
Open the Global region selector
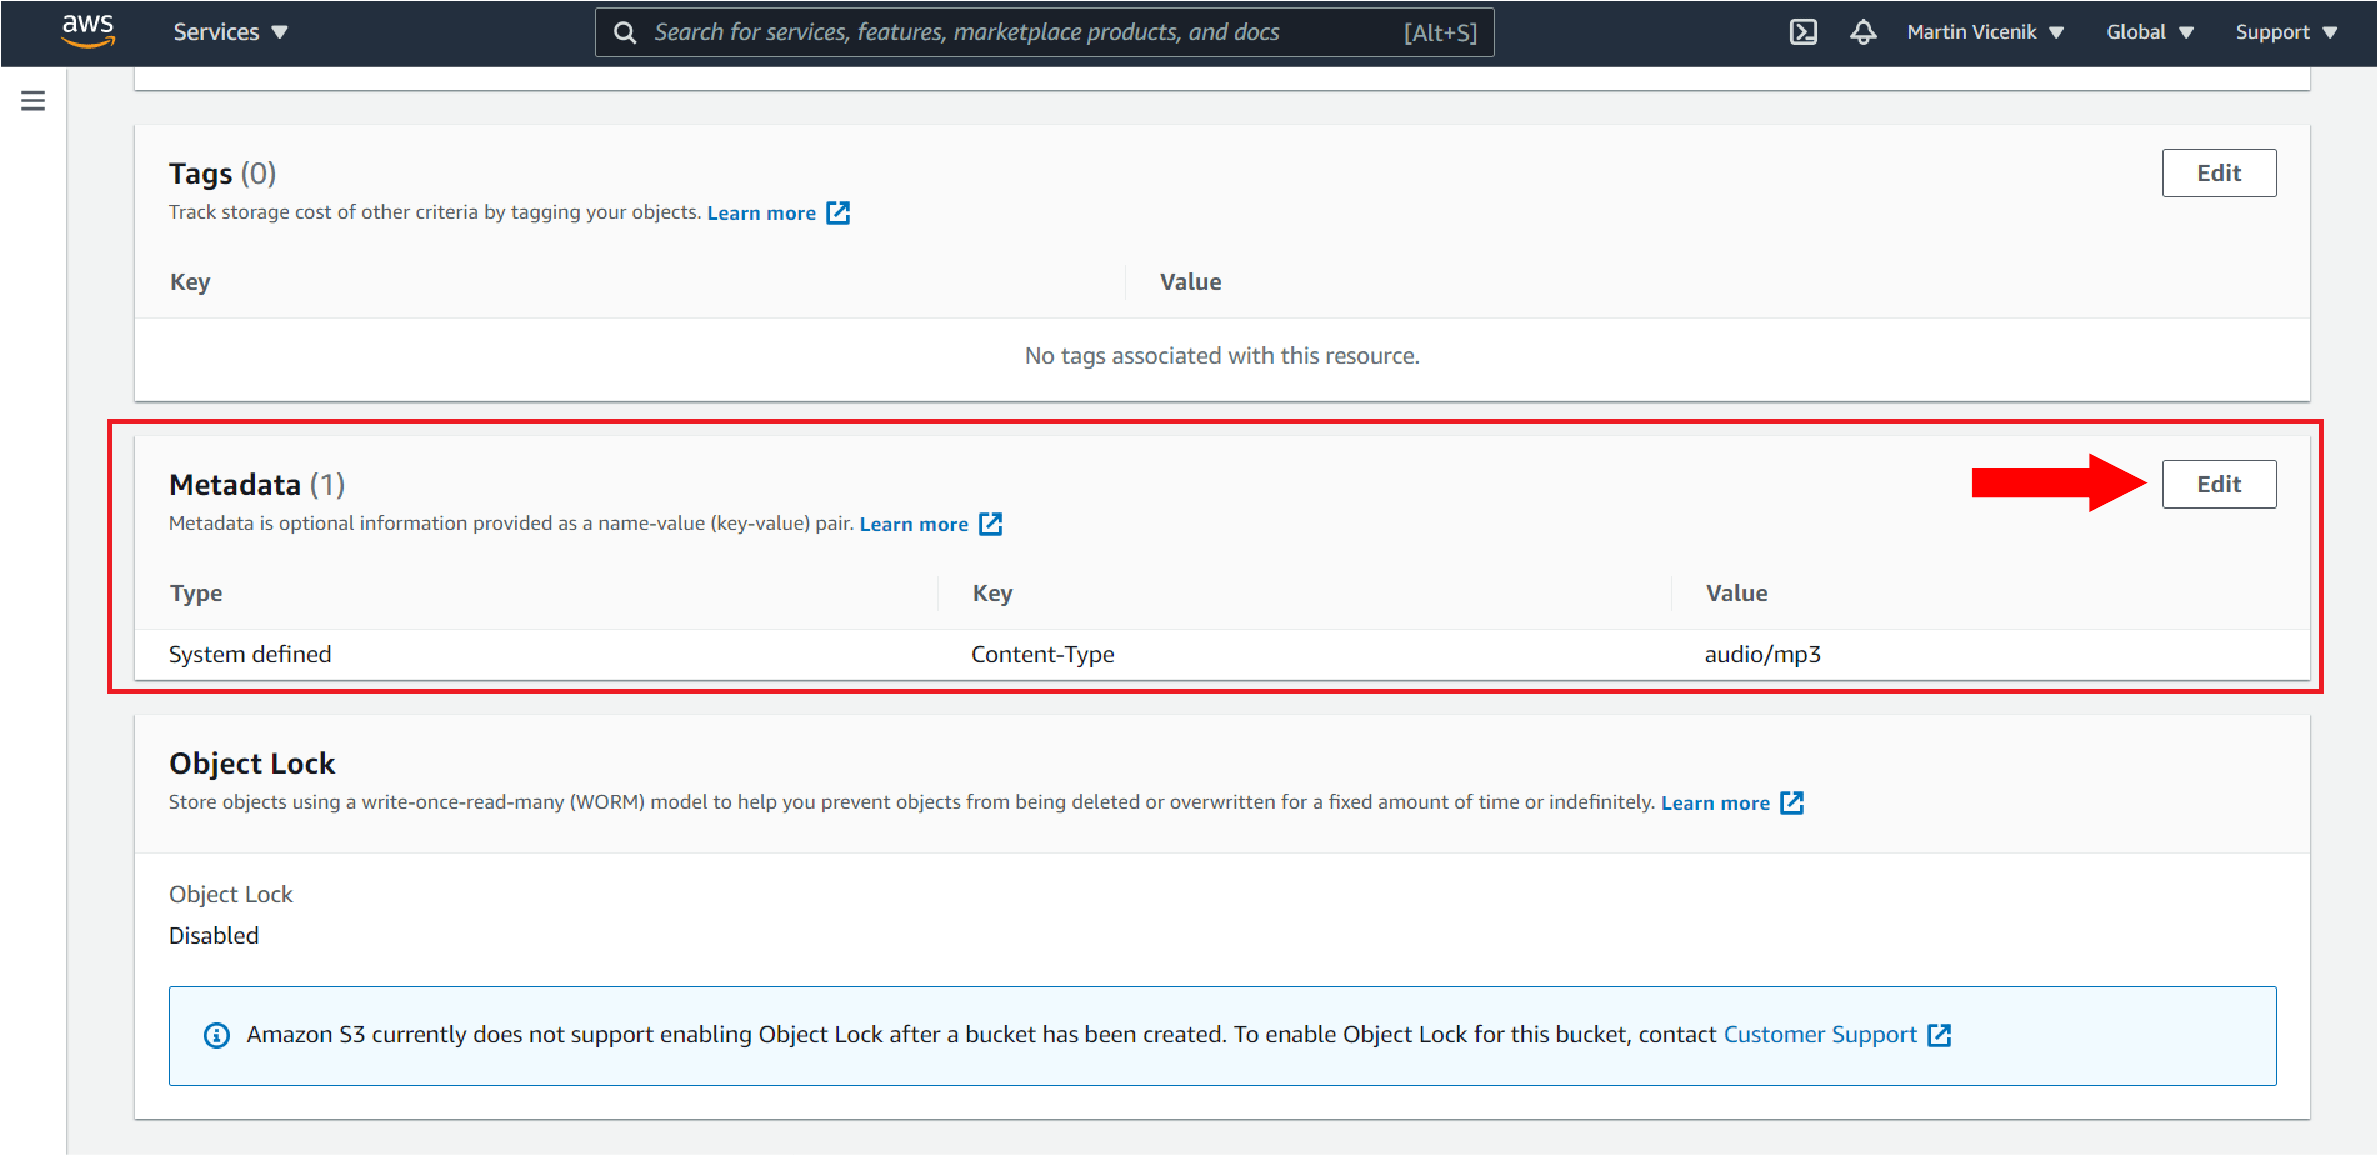tap(2147, 31)
